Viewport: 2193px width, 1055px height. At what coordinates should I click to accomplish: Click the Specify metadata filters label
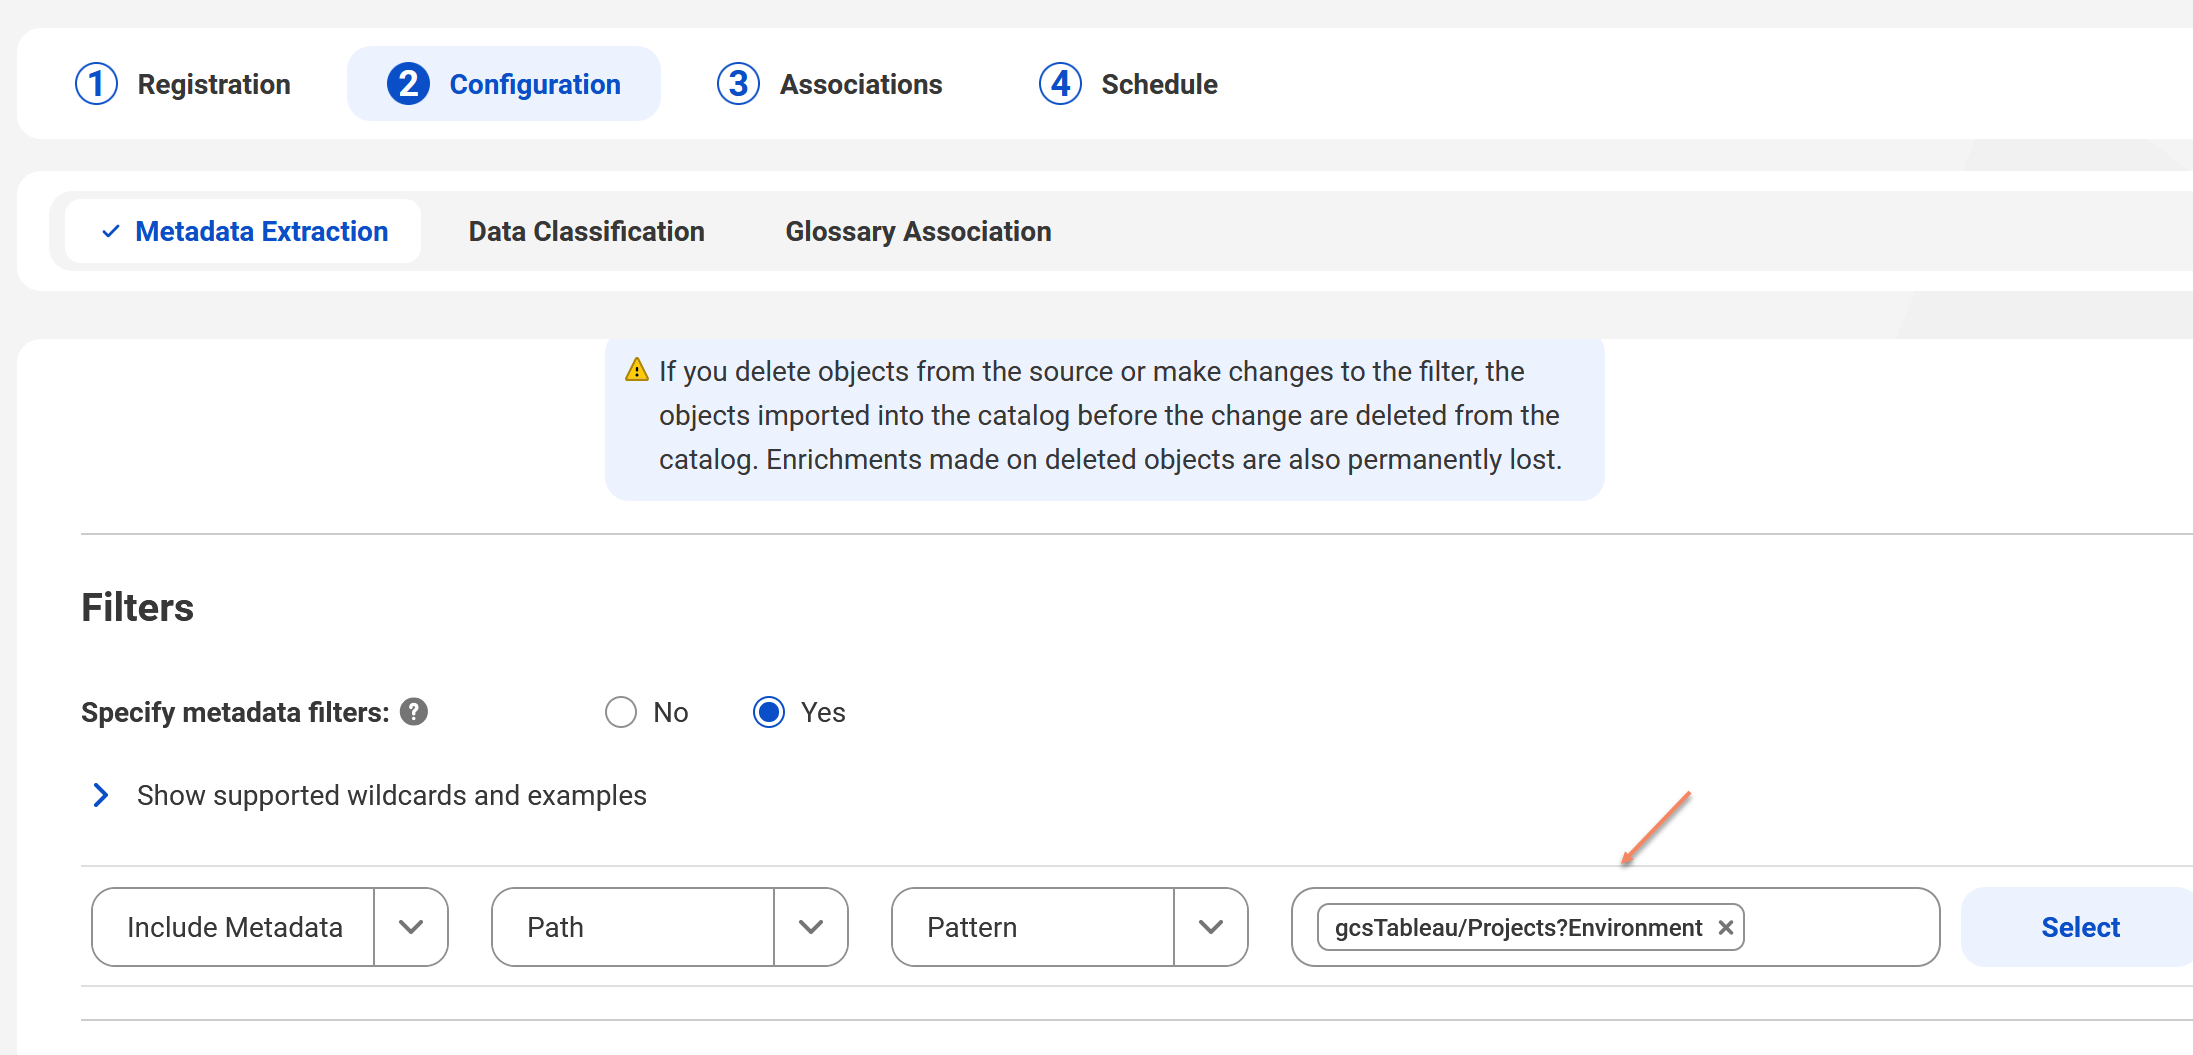point(235,712)
